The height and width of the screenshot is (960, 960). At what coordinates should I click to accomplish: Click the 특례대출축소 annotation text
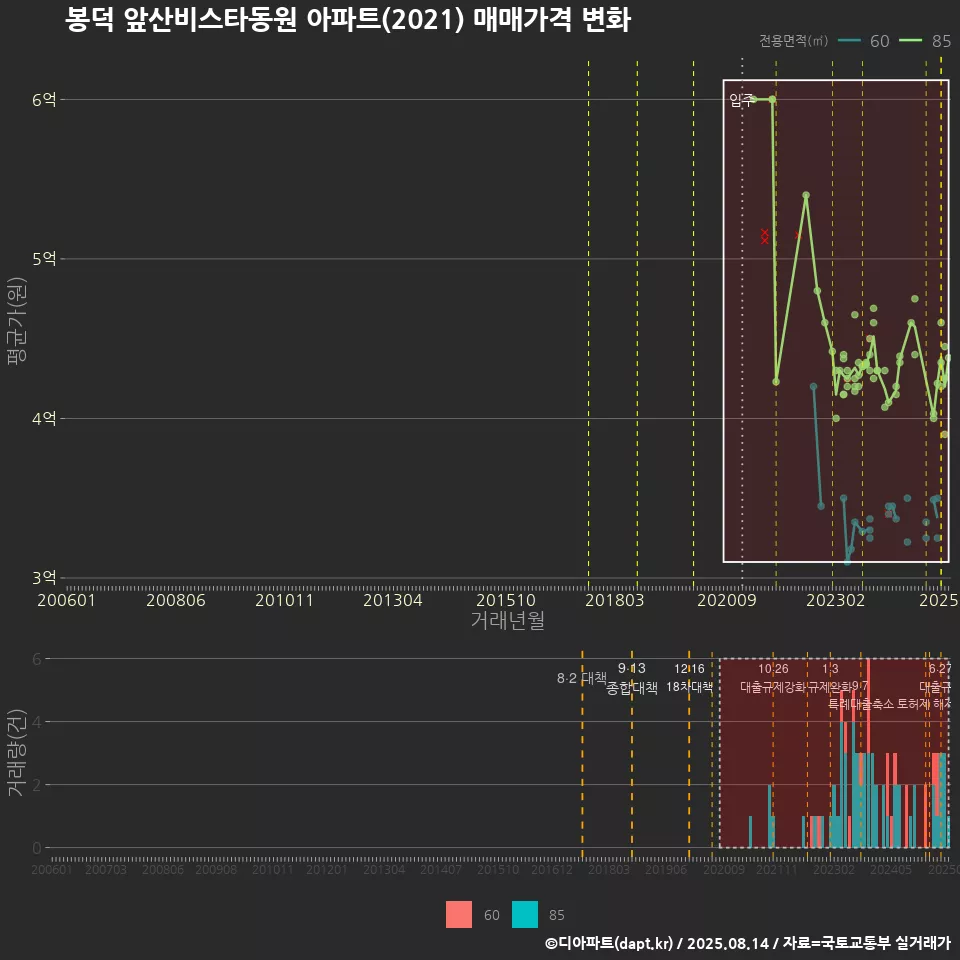tap(861, 704)
